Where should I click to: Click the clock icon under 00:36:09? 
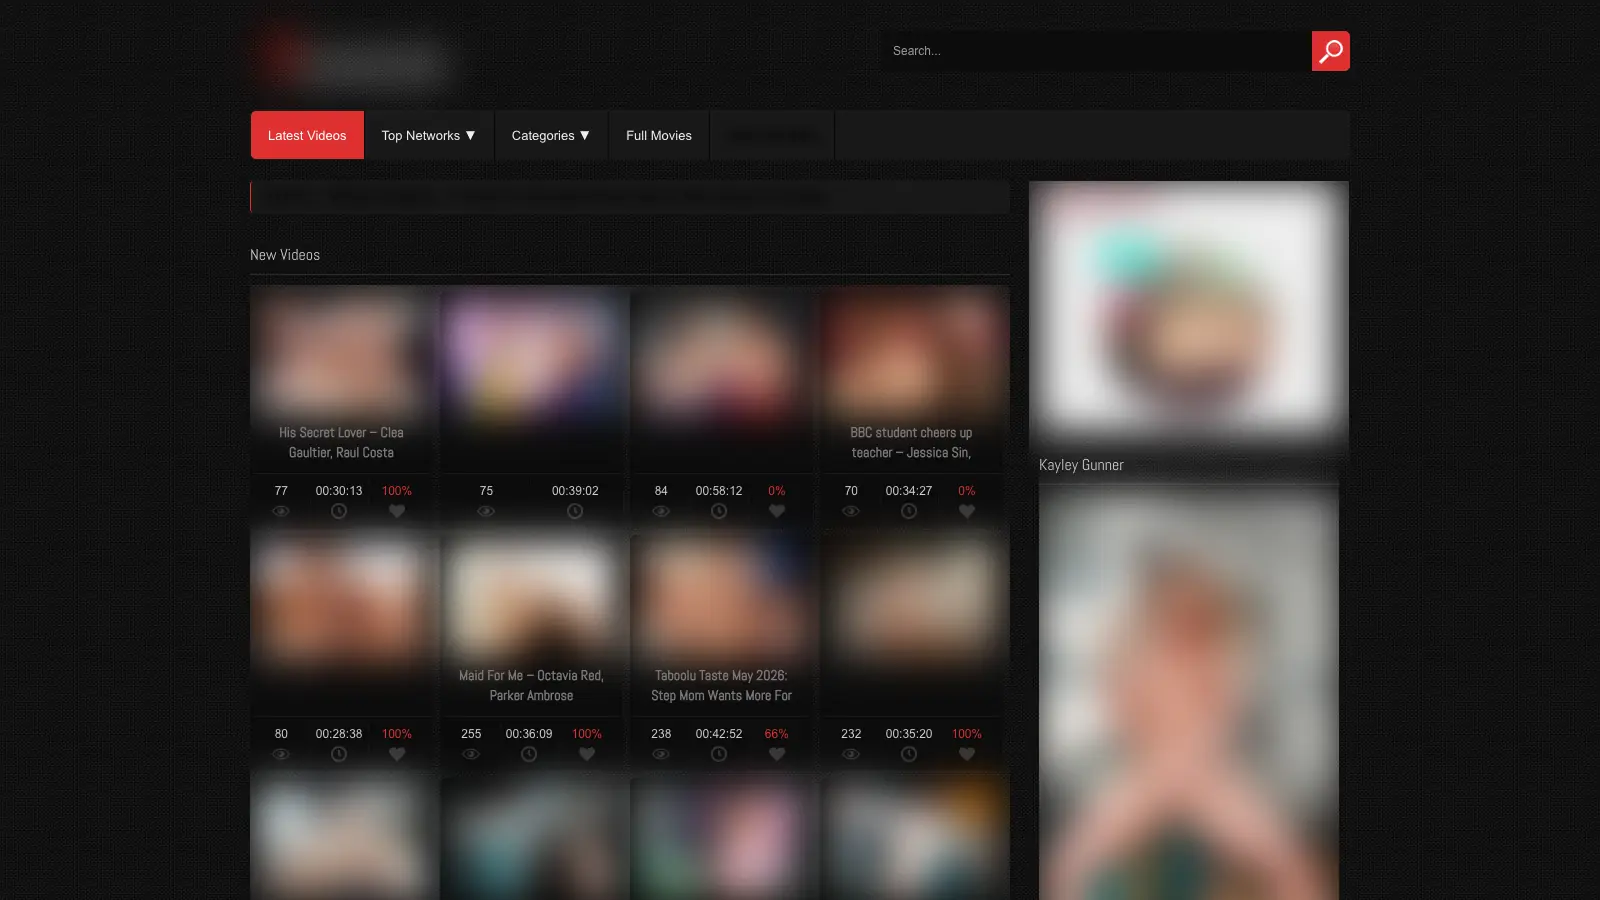(x=529, y=754)
